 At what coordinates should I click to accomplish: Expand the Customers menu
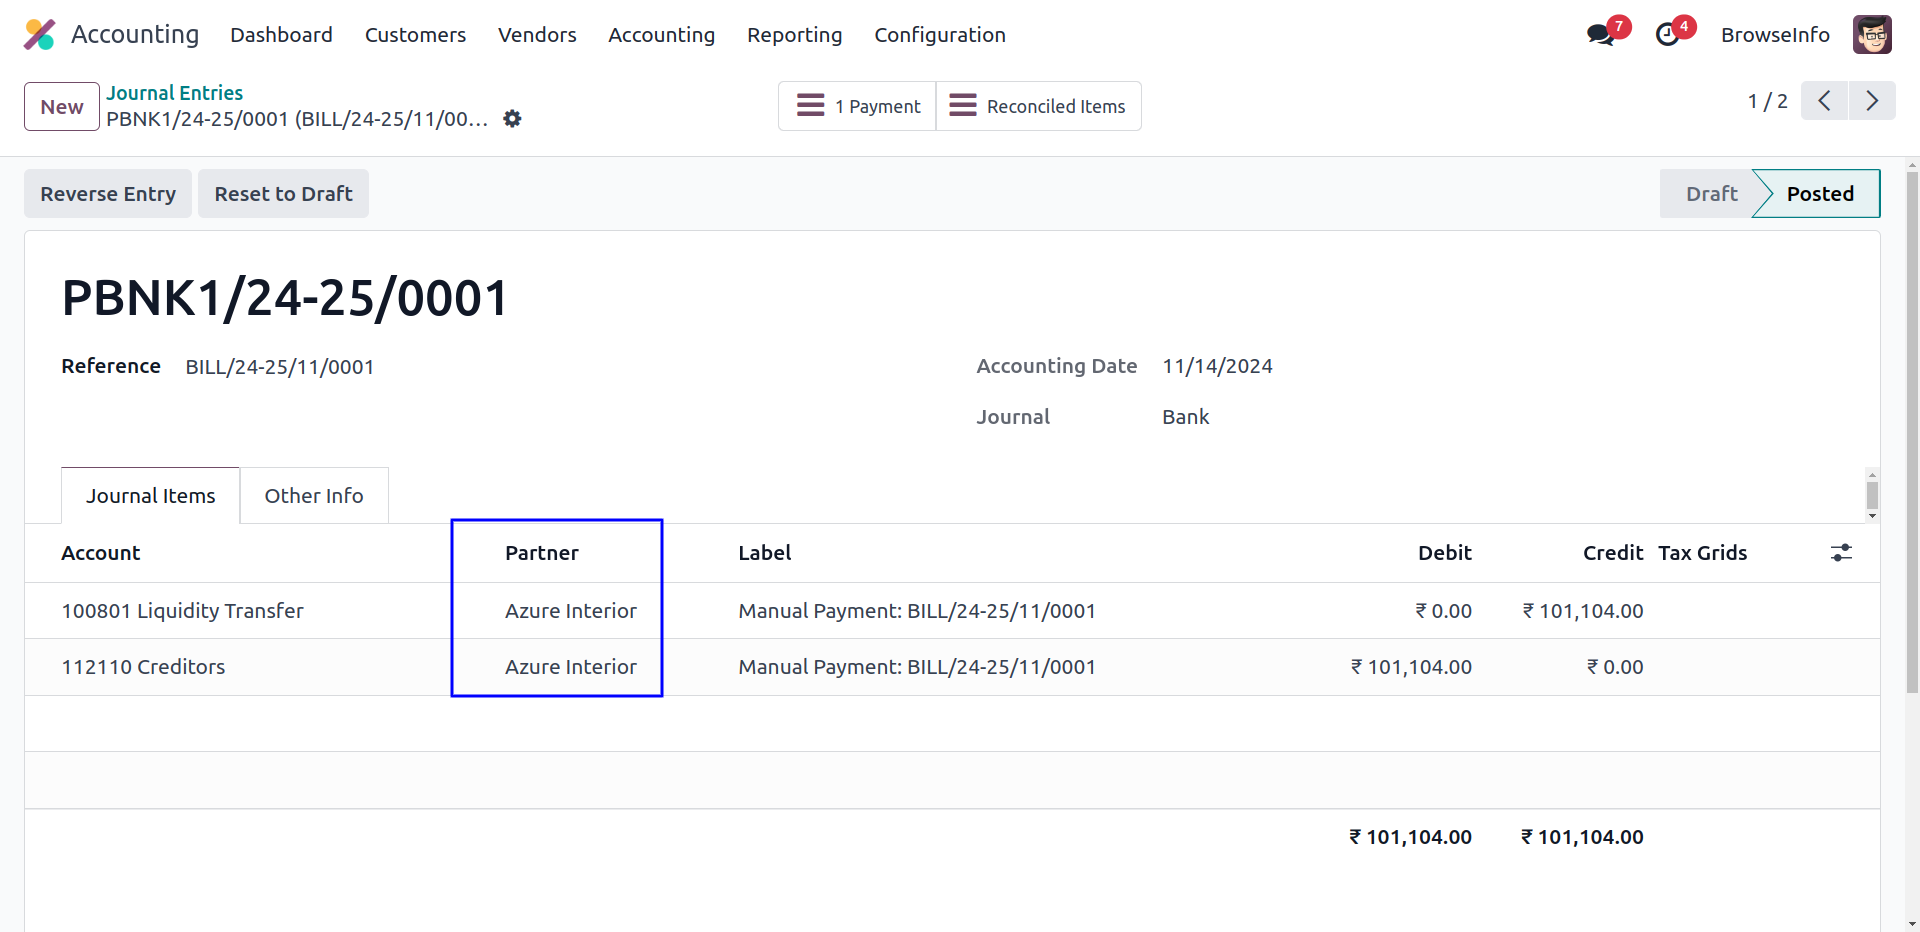pyautogui.click(x=415, y=35)
